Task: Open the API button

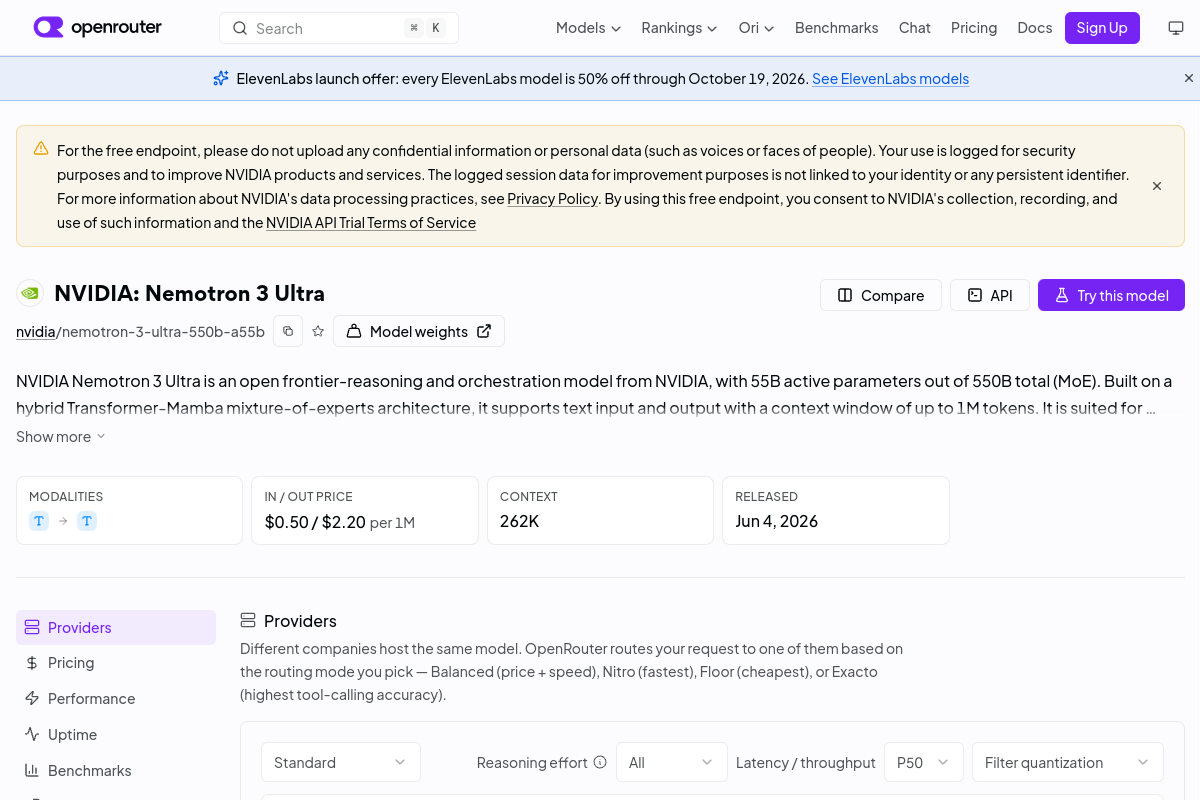Action: (990, 295)
